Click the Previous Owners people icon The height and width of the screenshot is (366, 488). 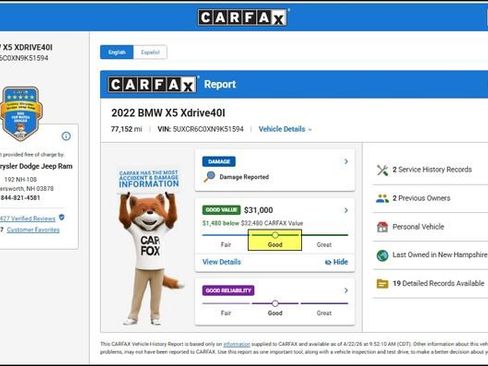pos(382,199)
